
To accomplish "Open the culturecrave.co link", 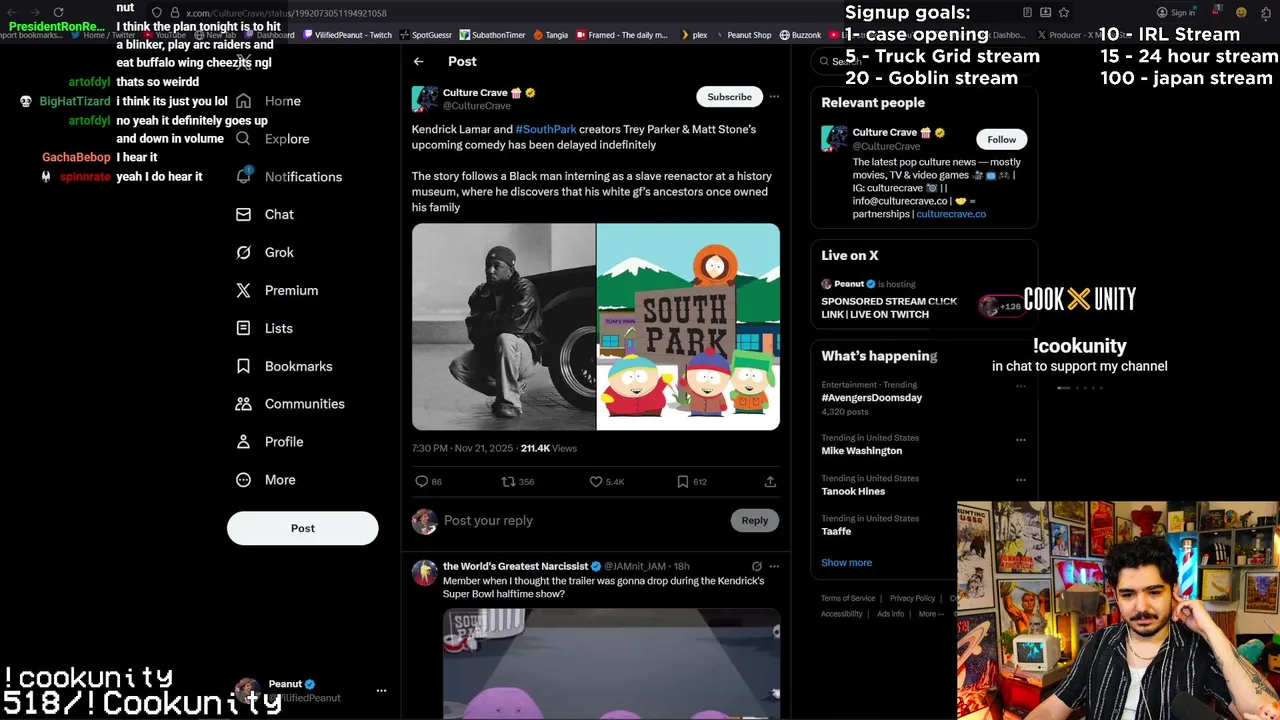I will [x=951, y=214].
